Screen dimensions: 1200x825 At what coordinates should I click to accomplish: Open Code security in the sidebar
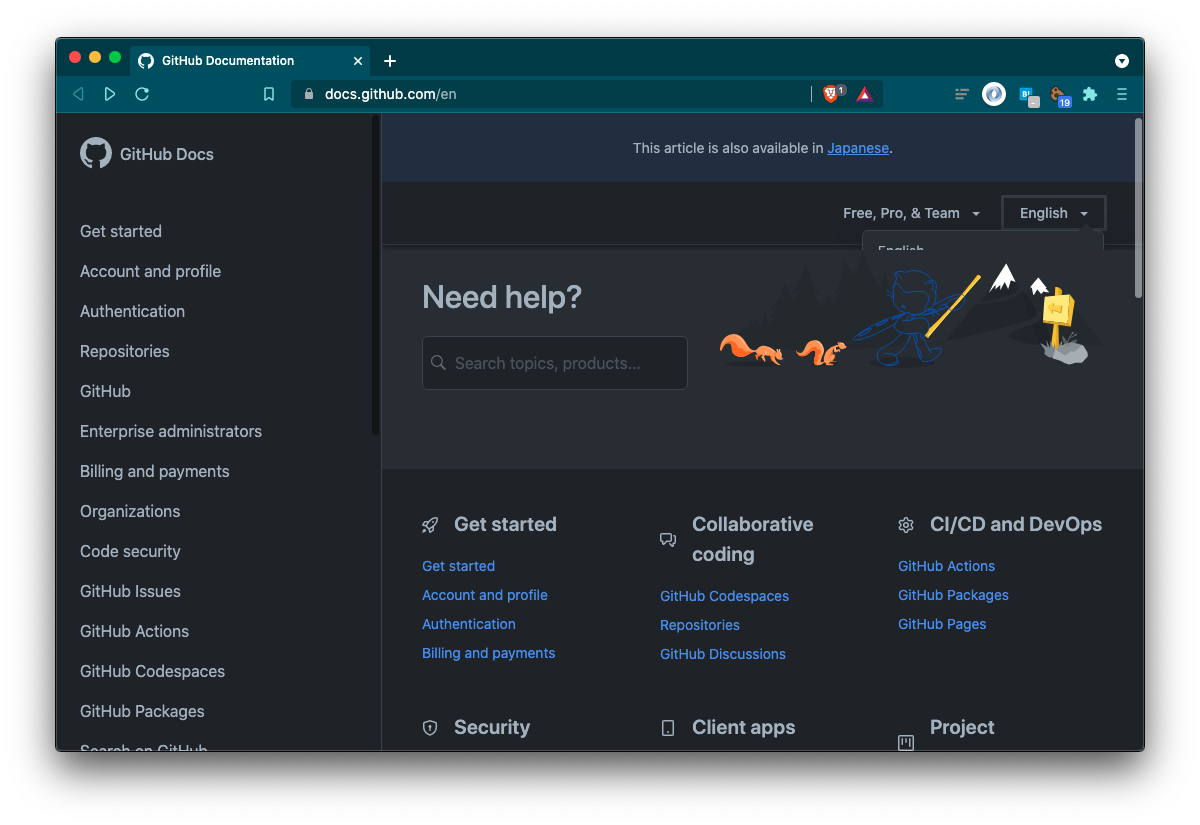tap(130, 551)
